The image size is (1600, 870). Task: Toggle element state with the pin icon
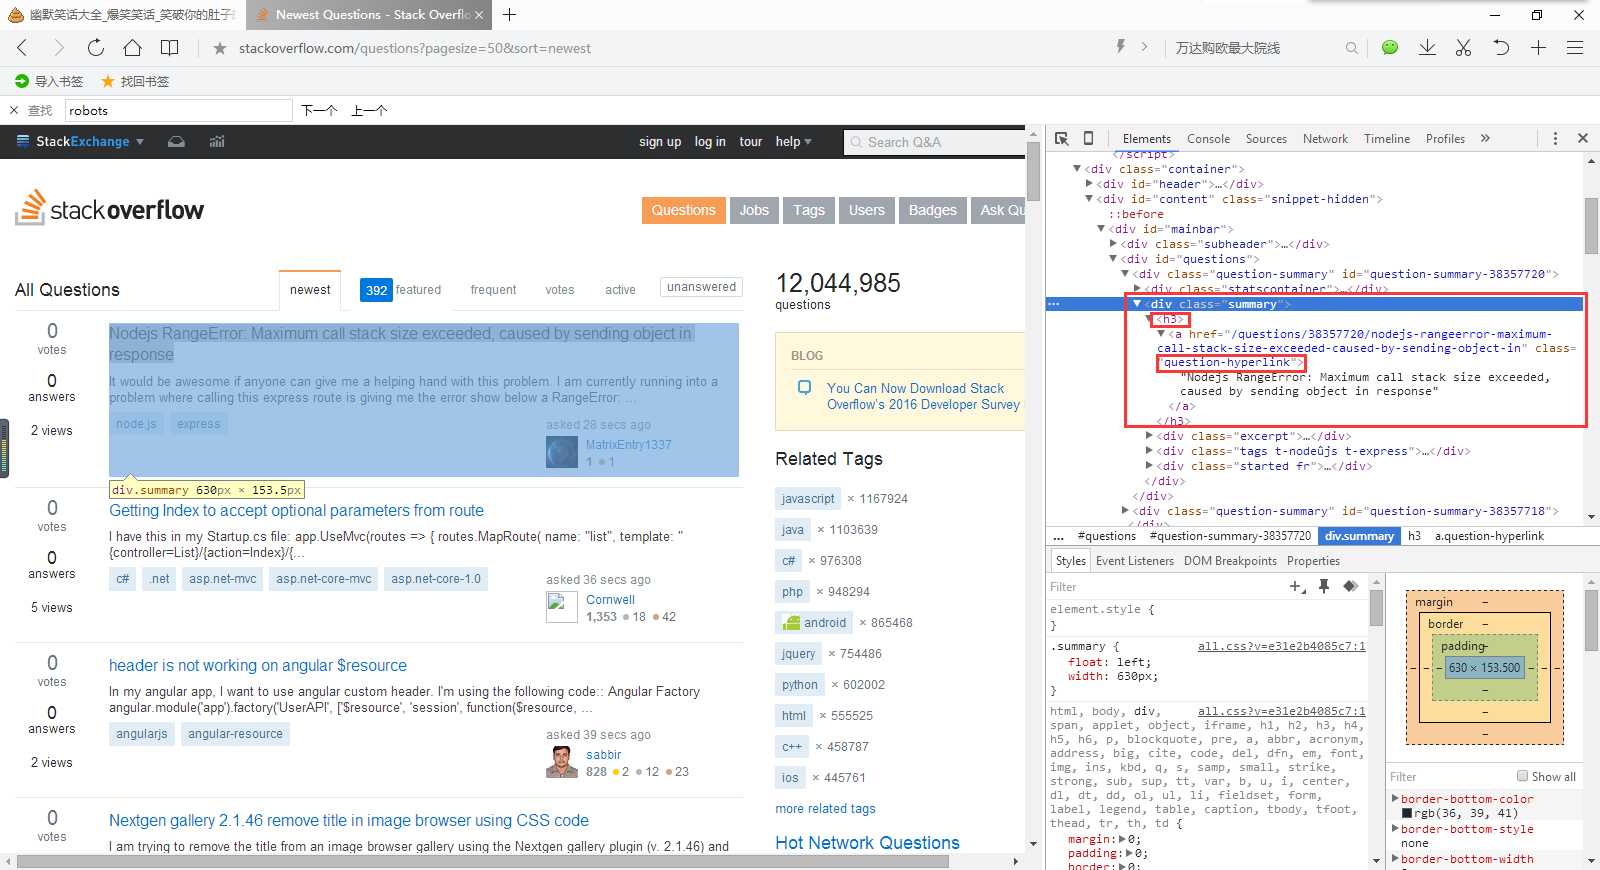1324,586
